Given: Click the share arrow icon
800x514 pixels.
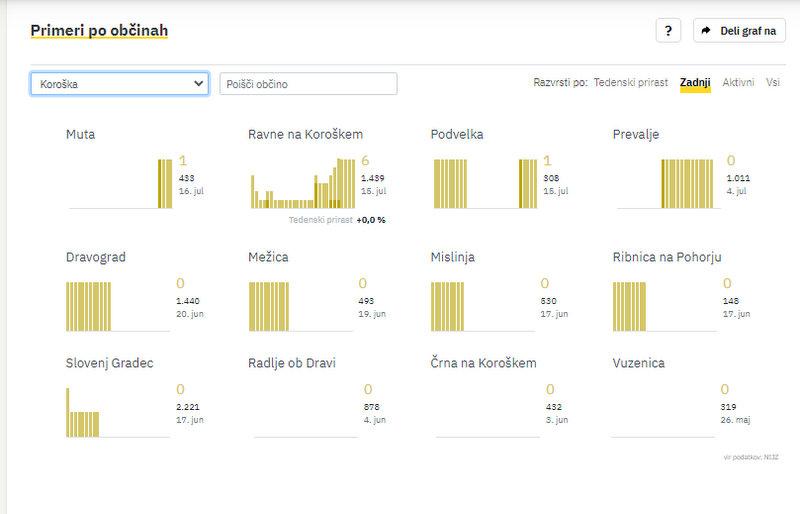Looking at the screenshot, I should (x=706, y=31).
